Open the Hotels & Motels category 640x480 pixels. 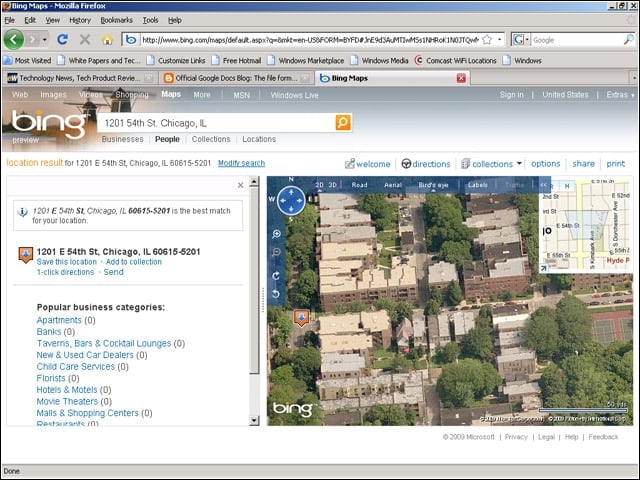click(x=67, y=390)
